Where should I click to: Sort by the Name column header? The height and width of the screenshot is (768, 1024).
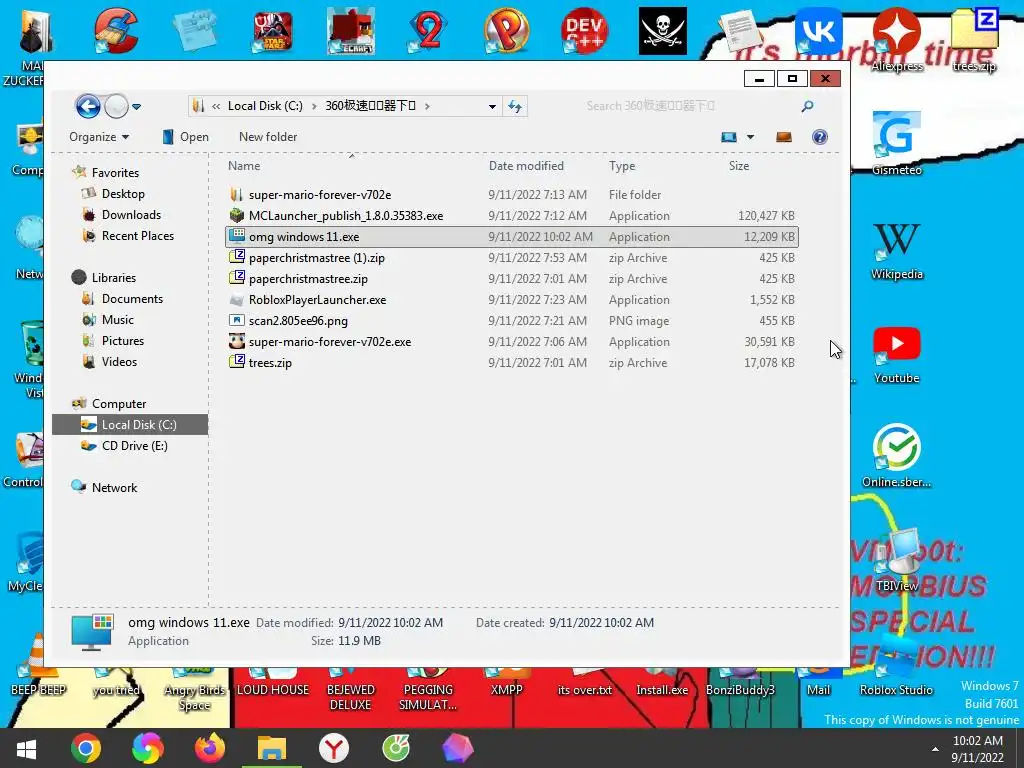(244, 166)
